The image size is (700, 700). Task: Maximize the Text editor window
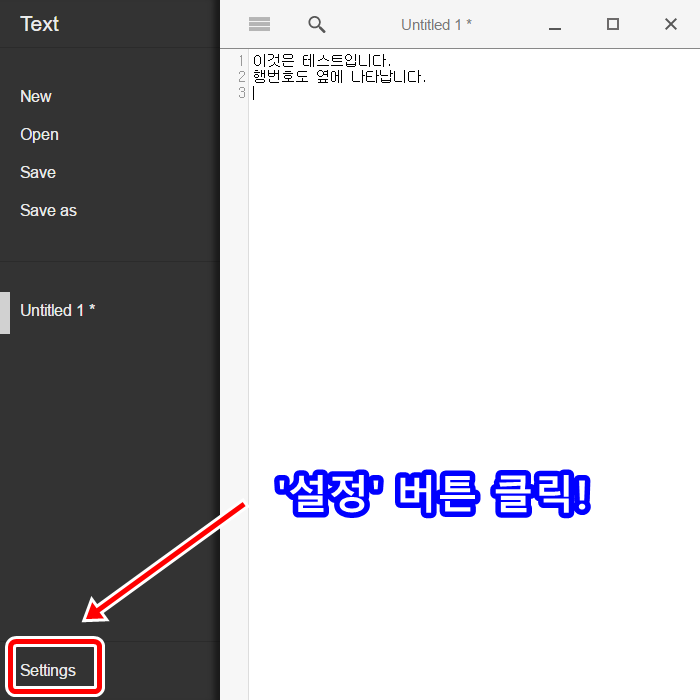[x=613, y=24]
